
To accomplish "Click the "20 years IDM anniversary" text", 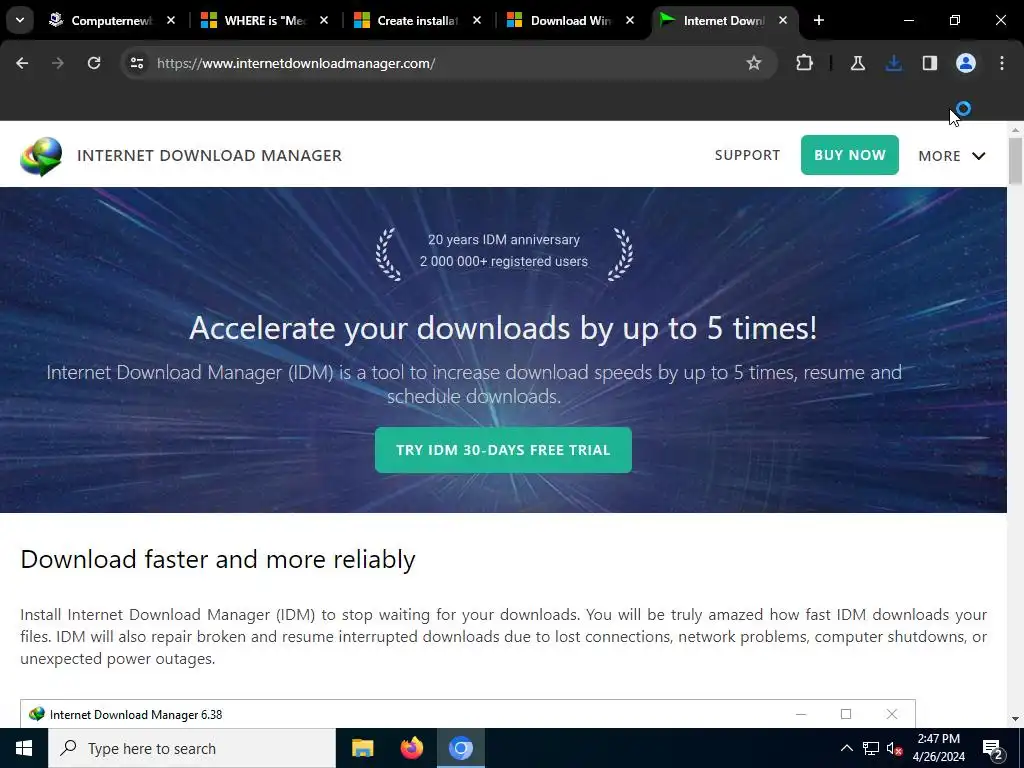I will [x=504, y=240].
